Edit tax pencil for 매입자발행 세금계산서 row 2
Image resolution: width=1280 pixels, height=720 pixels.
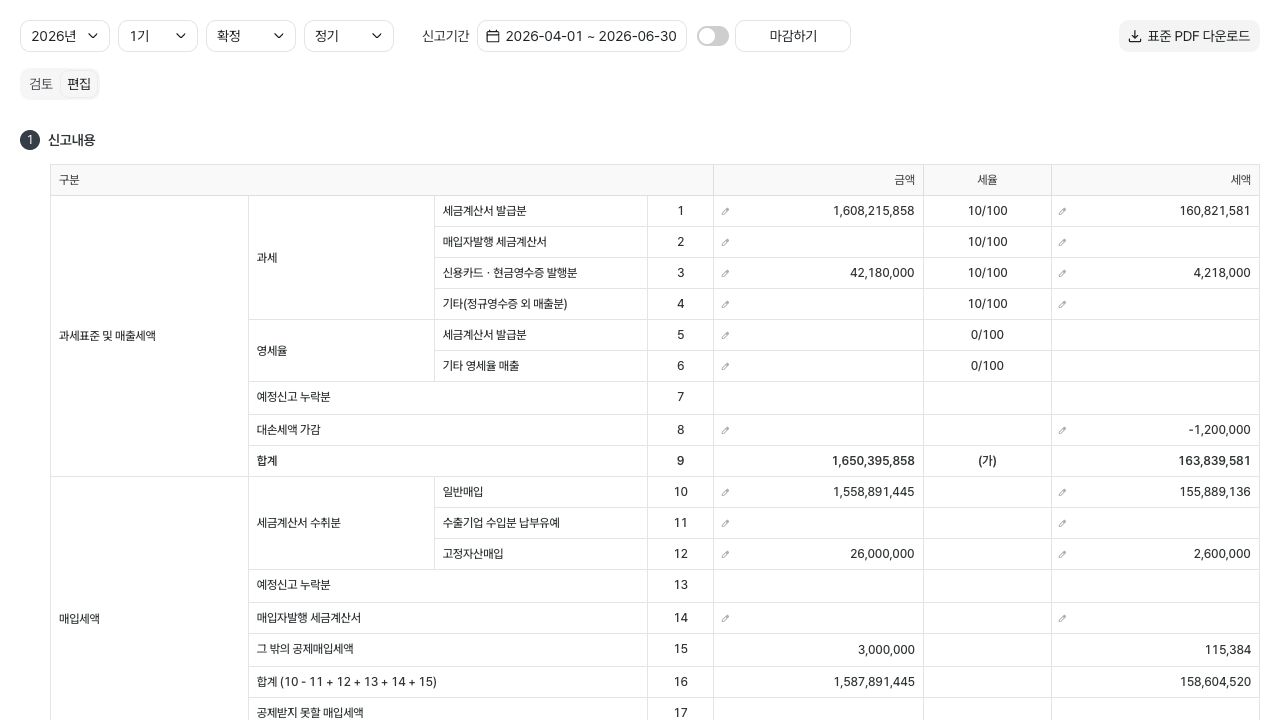[x=1063, y=242]
